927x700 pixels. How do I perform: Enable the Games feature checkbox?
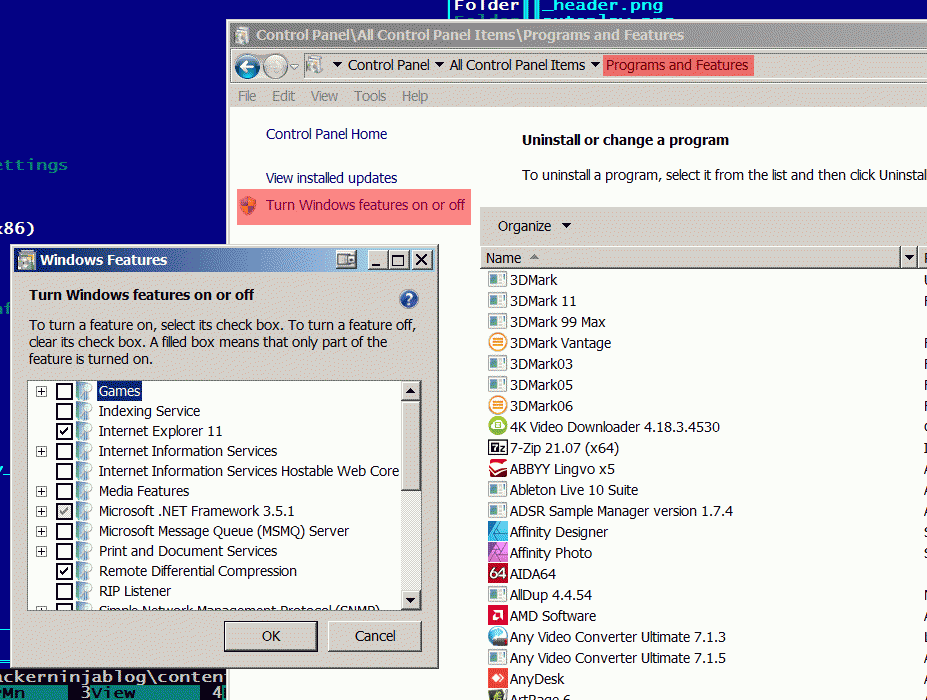click(64, 391)
